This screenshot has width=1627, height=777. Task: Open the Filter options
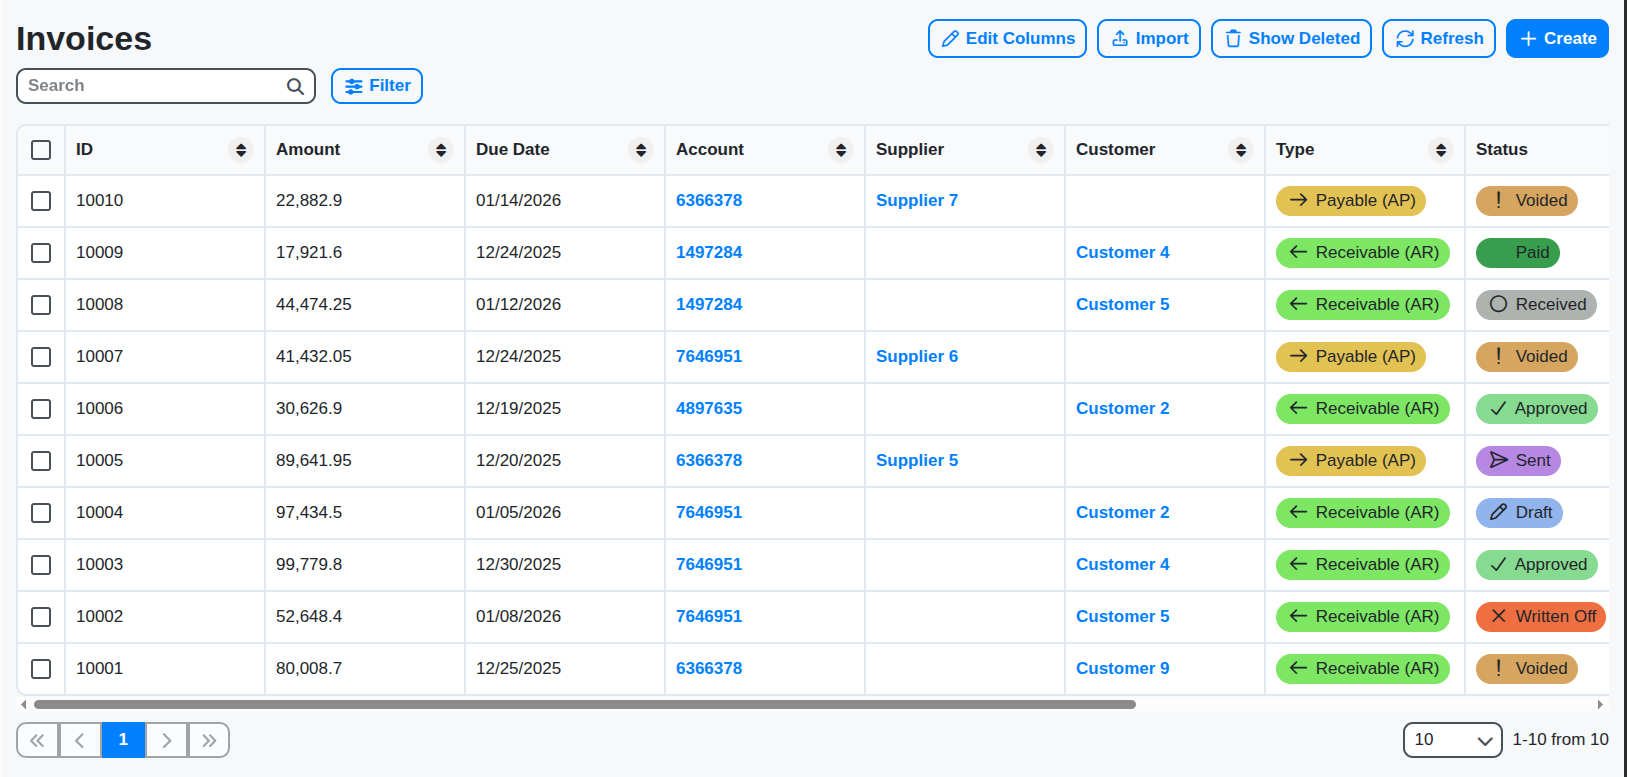(377, 86)
